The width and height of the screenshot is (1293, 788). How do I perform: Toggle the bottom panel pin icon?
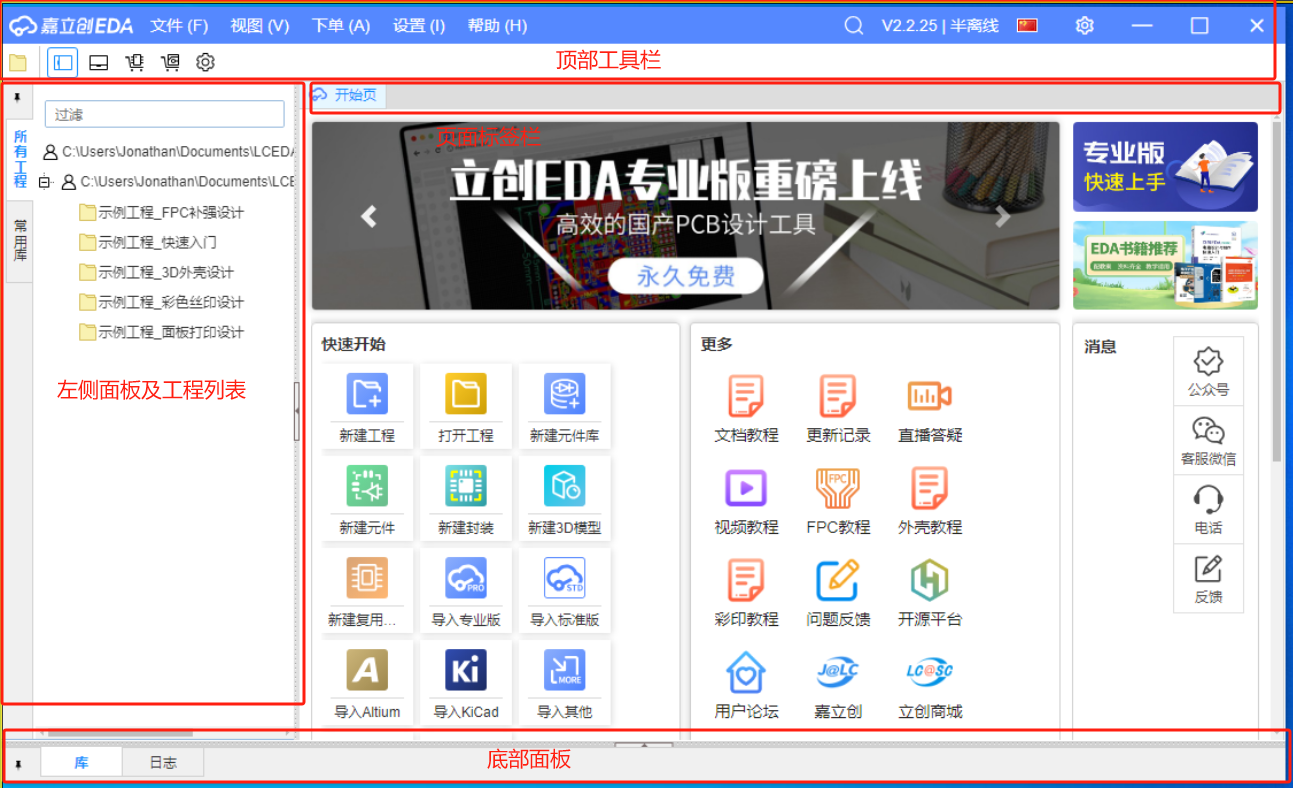[17, 764]
